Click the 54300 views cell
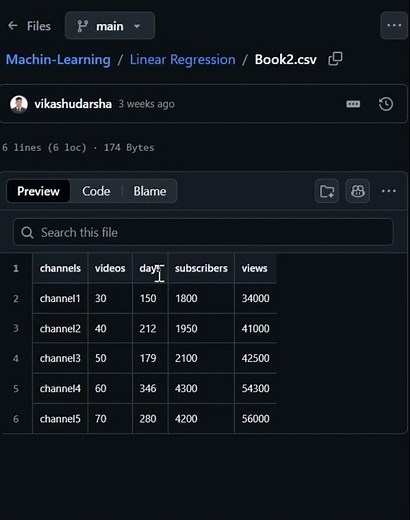This screenshot has height=520, width=410. tap(255, 388)
